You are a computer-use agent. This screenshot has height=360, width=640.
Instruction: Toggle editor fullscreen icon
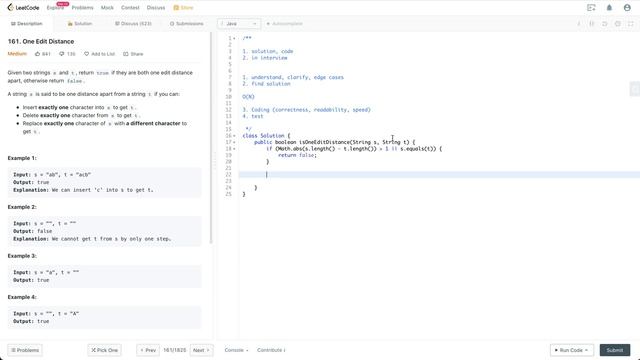click(x=631, y=24)
